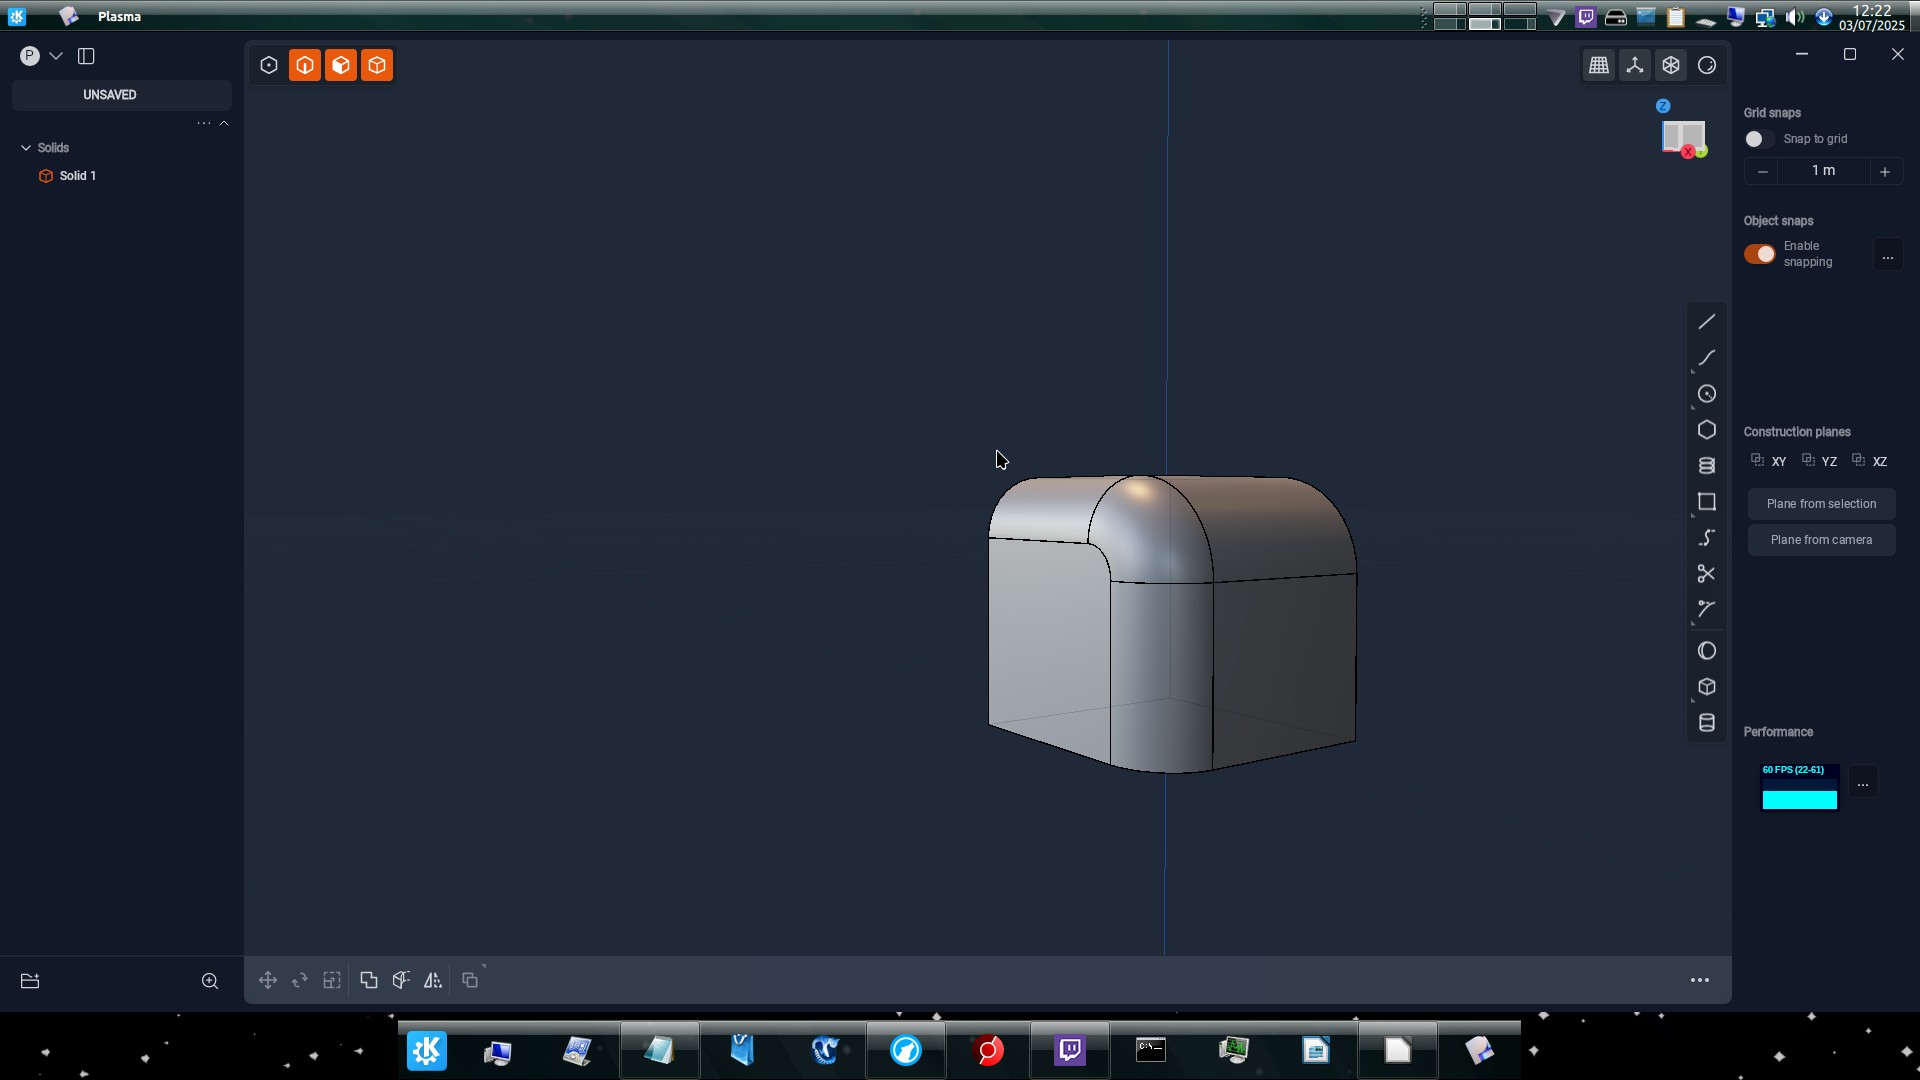
Task: Open object snaps options ellipsis menu
Action: (1888, 255)
